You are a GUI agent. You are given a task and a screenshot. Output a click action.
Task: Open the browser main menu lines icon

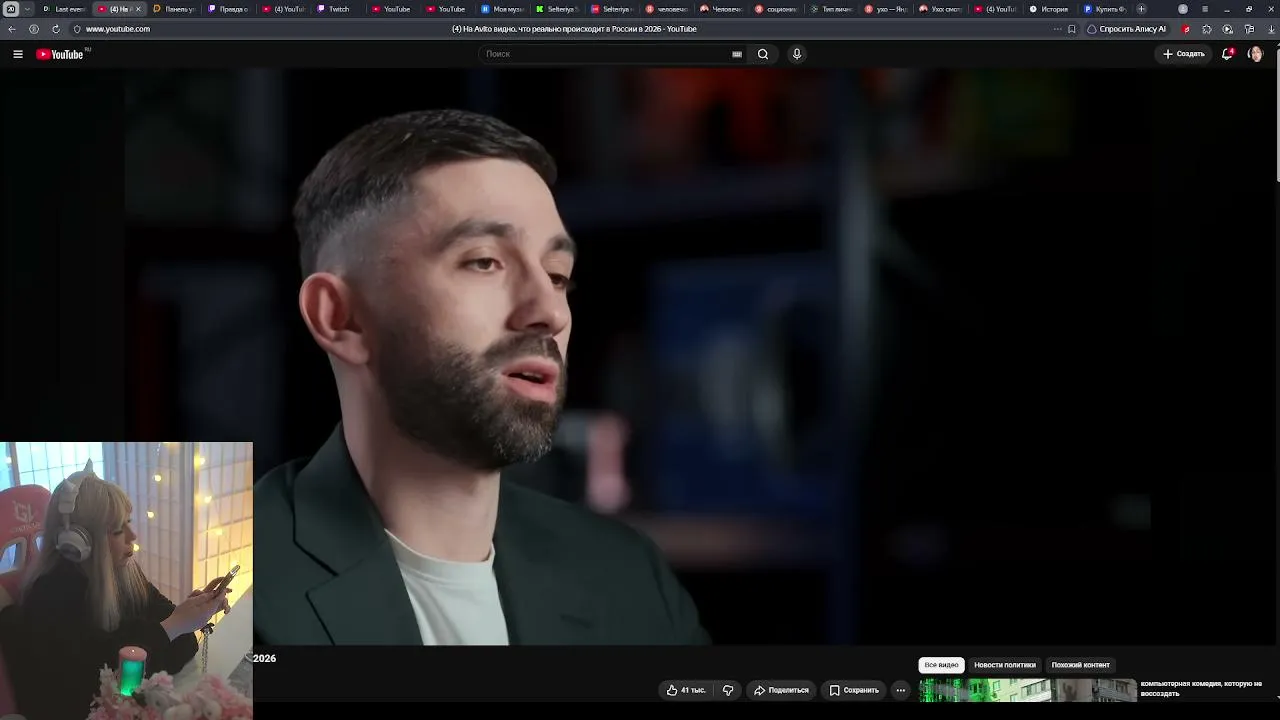[1205, 9]
